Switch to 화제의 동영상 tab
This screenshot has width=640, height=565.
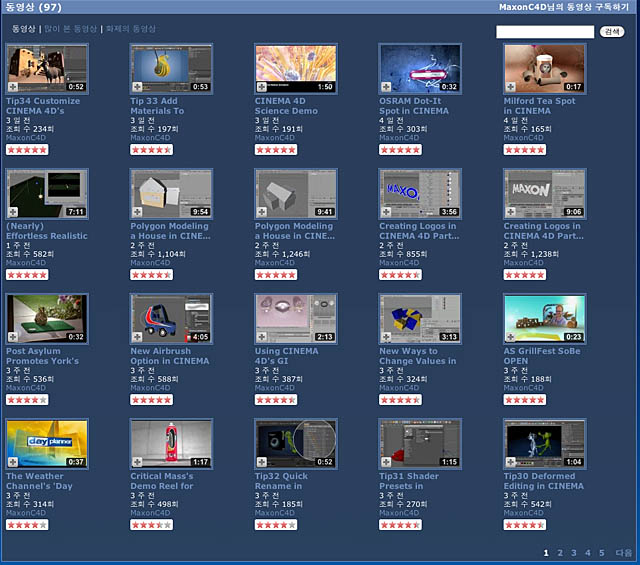[x=131, y=29]
